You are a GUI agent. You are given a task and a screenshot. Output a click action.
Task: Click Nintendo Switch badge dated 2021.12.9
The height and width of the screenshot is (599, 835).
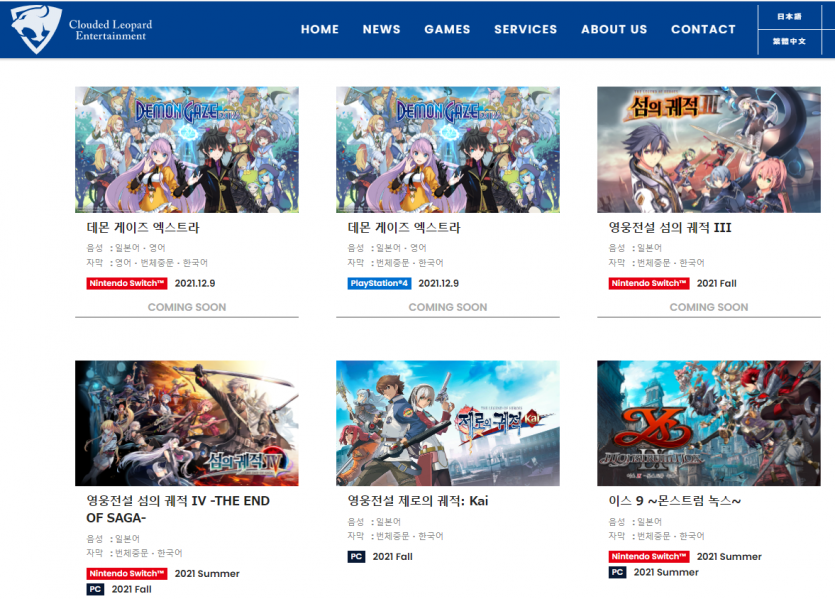(x=127, y=283)
